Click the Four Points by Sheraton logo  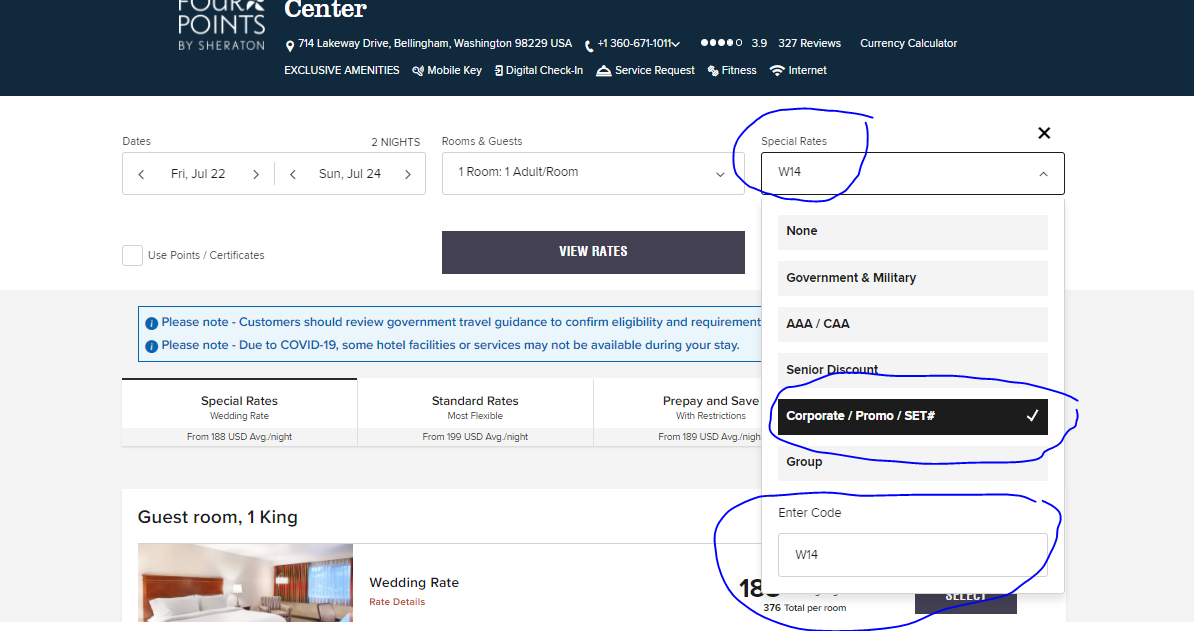[x=222, y=25]
